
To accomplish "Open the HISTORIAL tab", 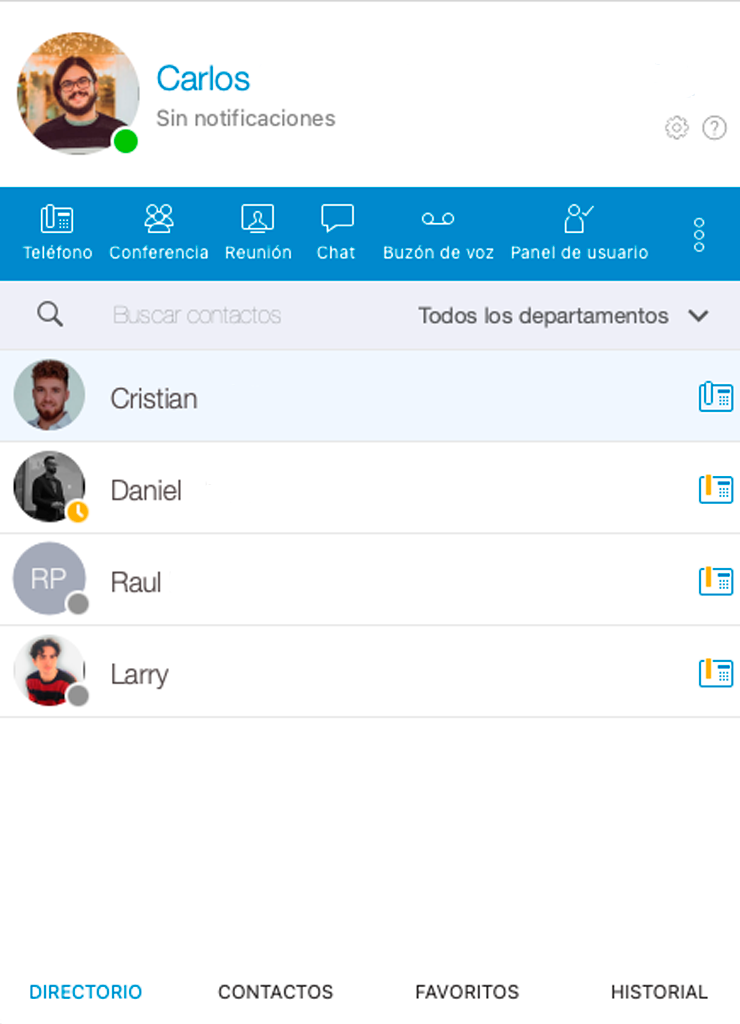I will (659, 992).
